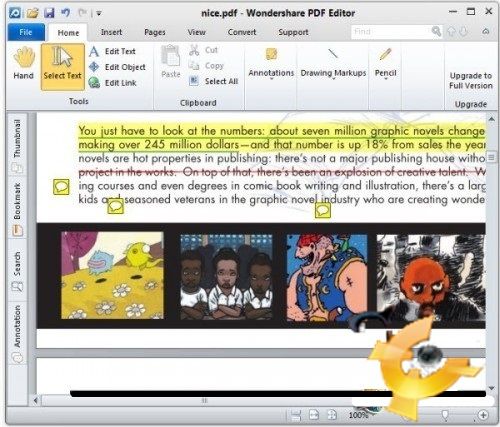Expand the Pencil tool dropdown

(385, 63)
